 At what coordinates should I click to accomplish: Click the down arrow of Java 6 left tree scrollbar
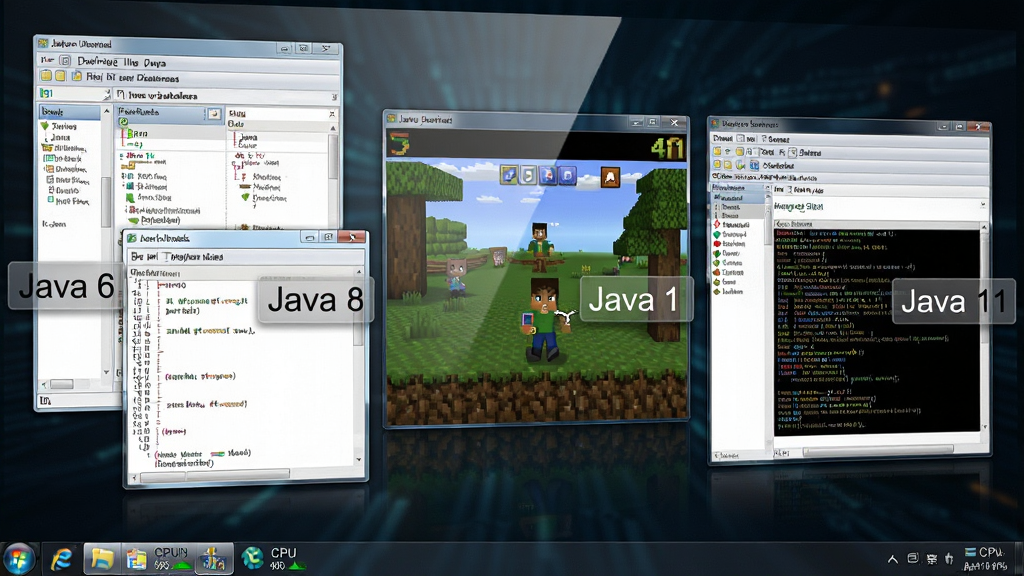point(106,372)
